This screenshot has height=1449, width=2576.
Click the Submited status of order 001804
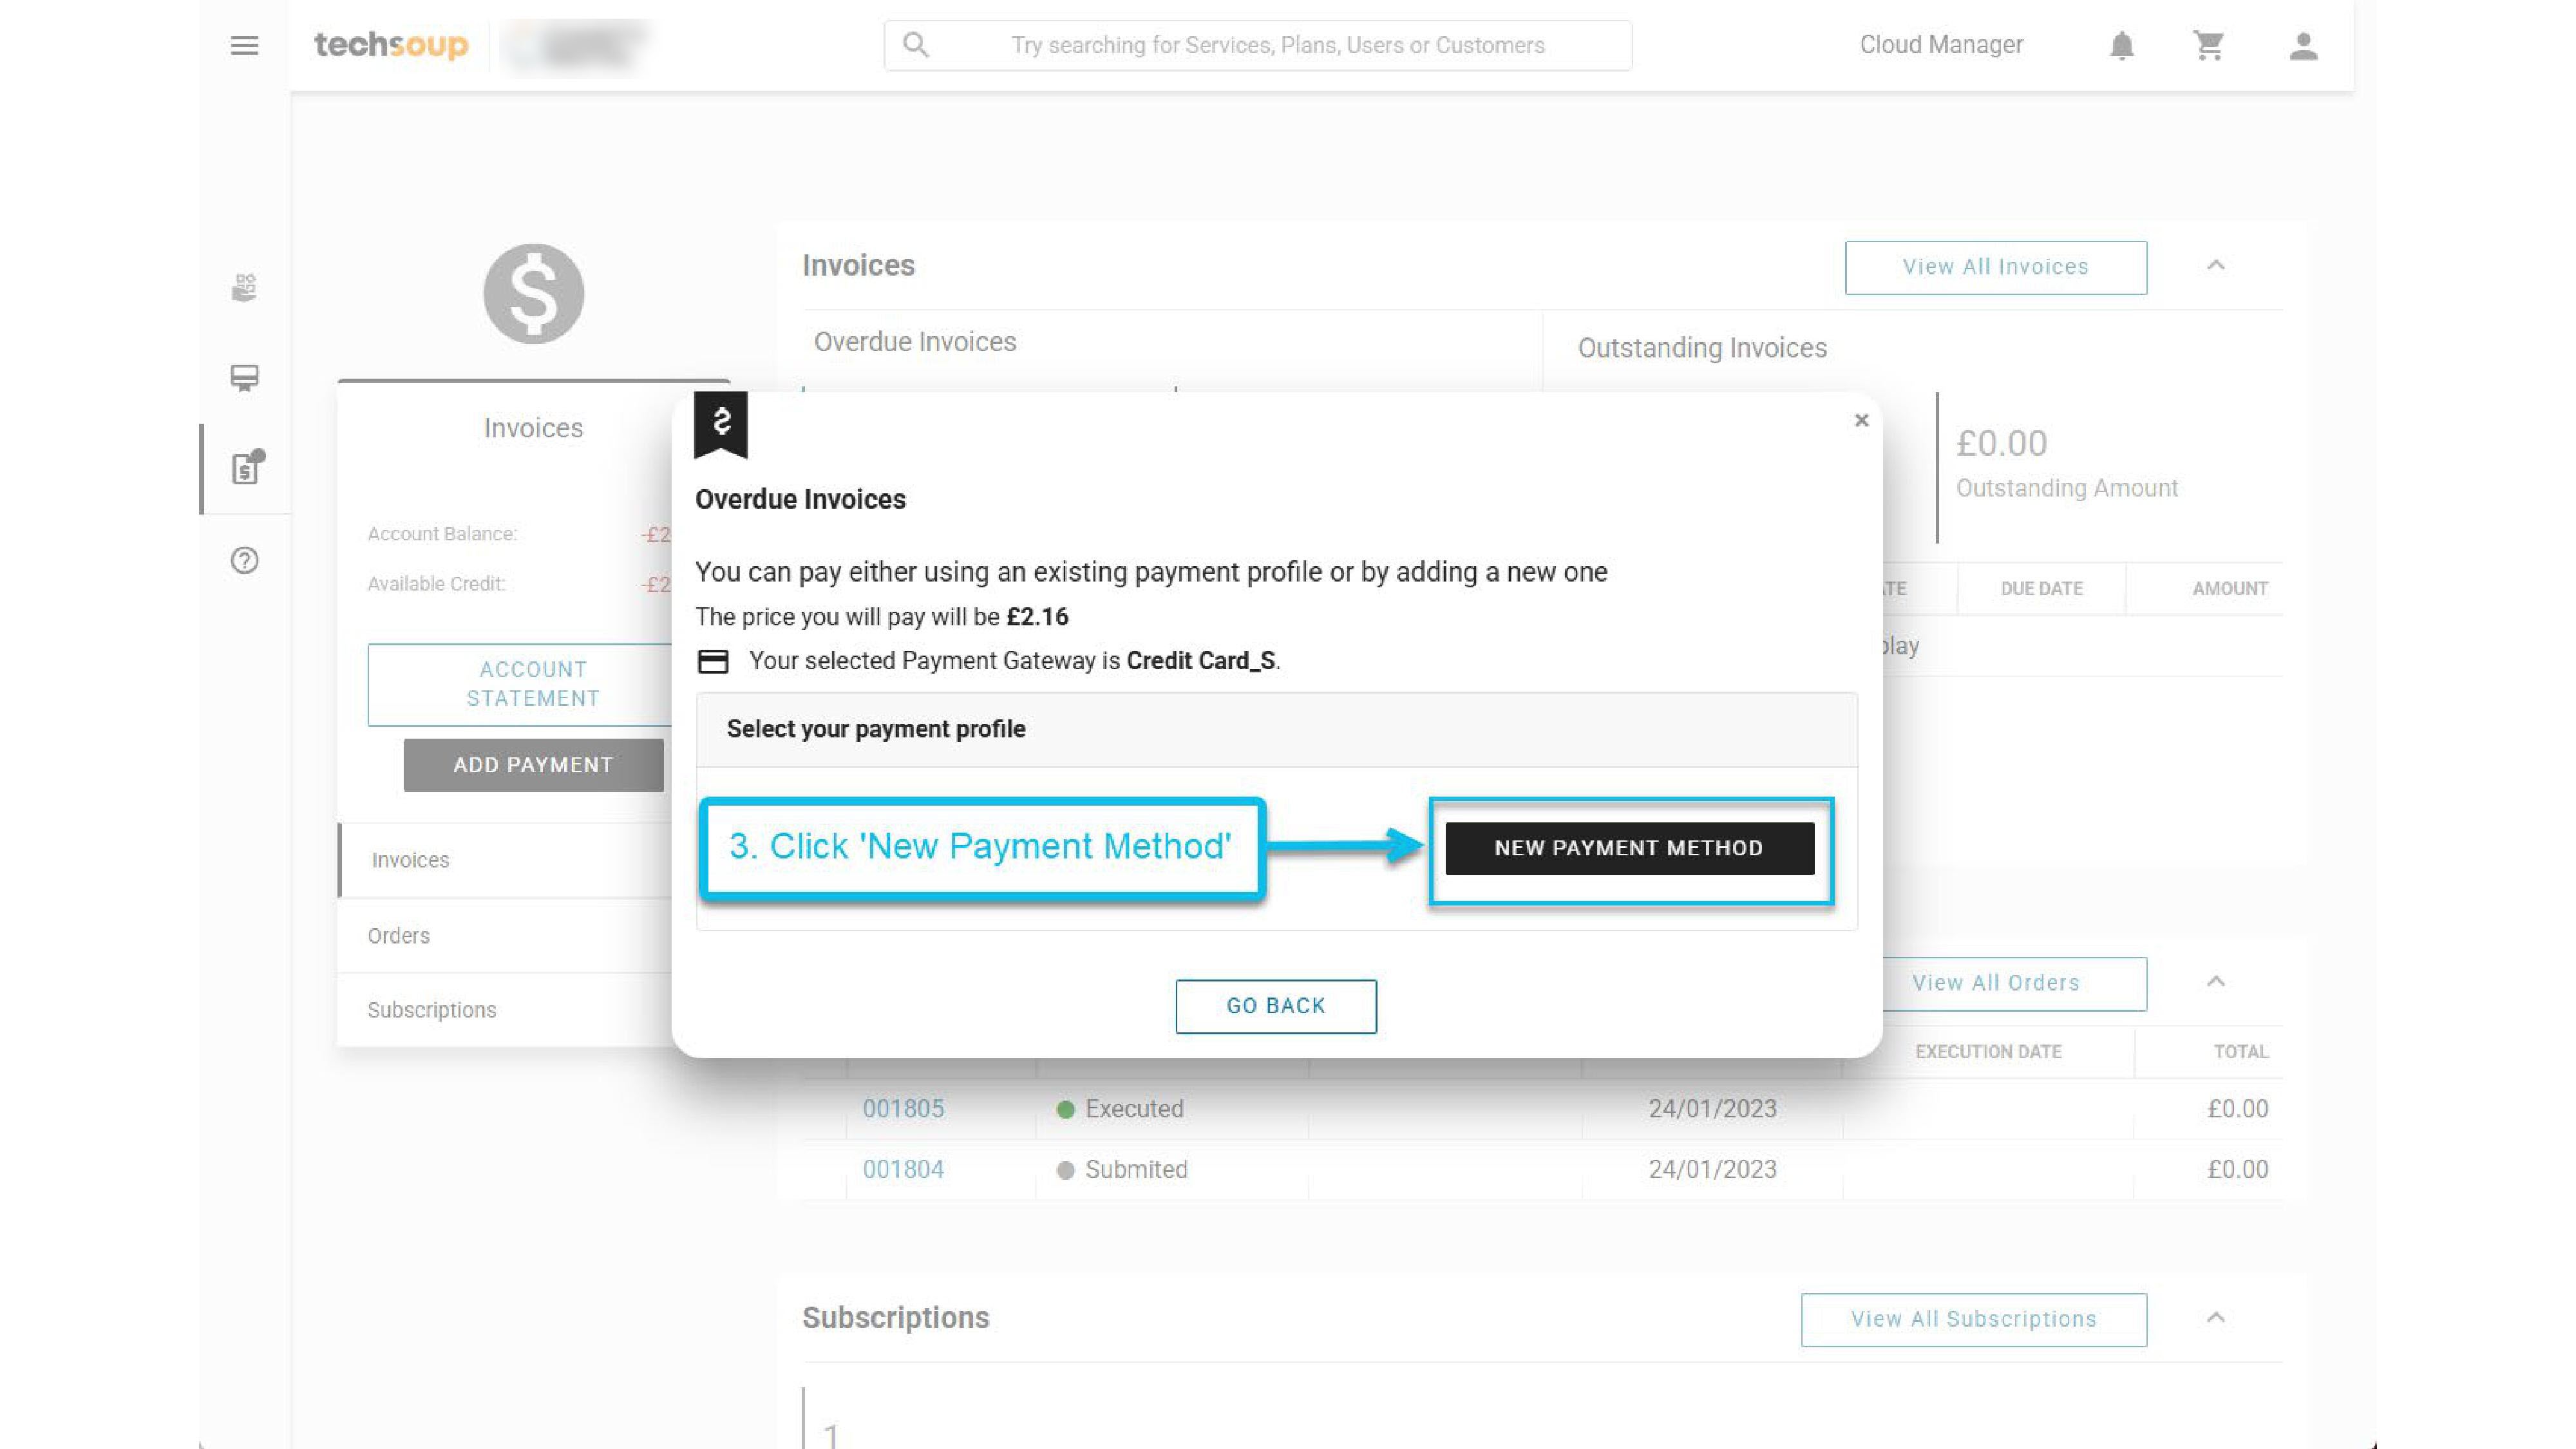(1122, 1169)
